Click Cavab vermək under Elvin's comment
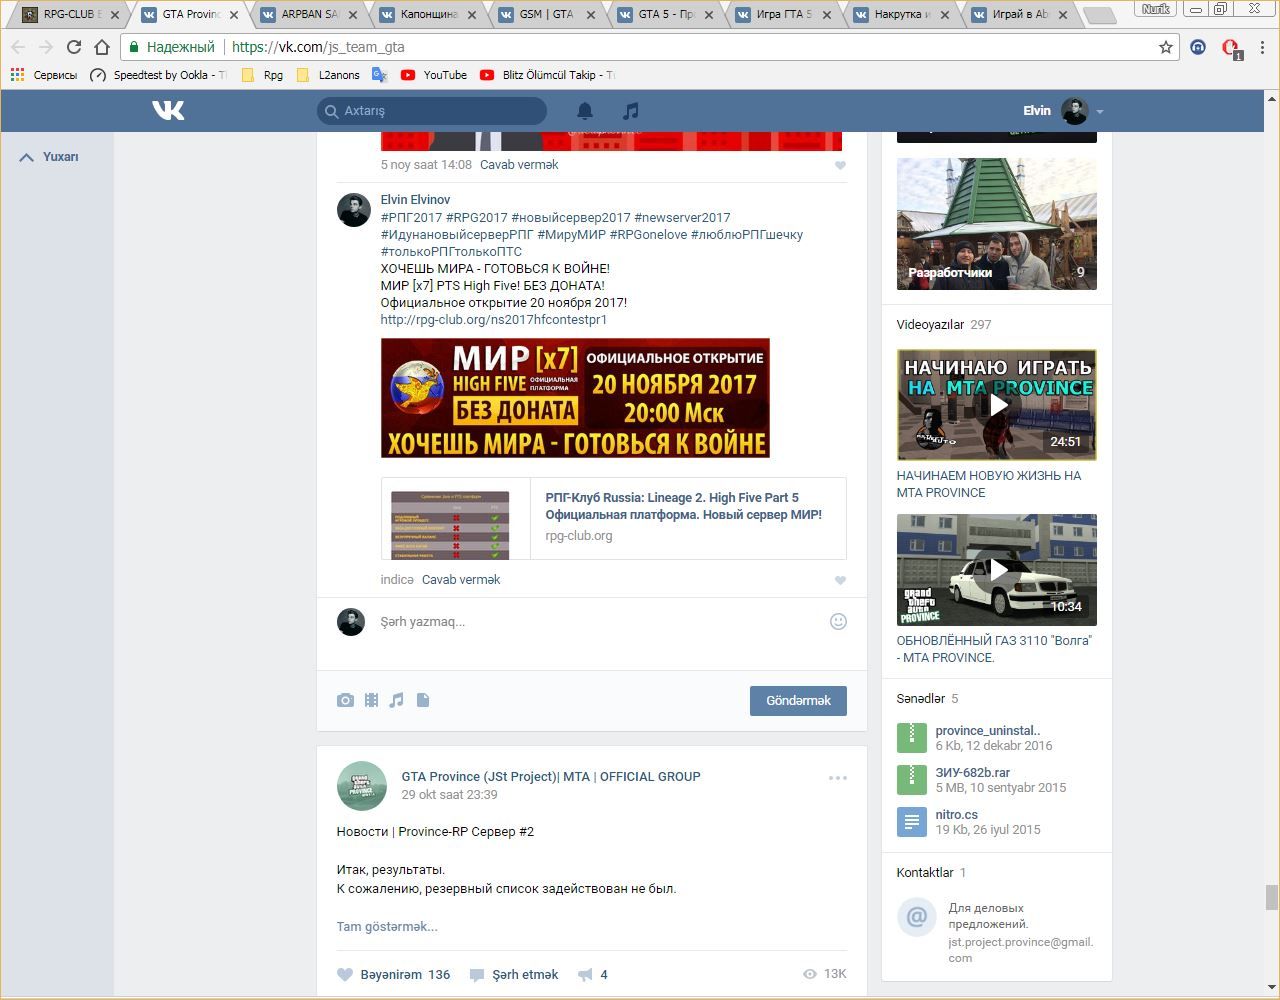1280x1000 pixels. tap(461, 580)
